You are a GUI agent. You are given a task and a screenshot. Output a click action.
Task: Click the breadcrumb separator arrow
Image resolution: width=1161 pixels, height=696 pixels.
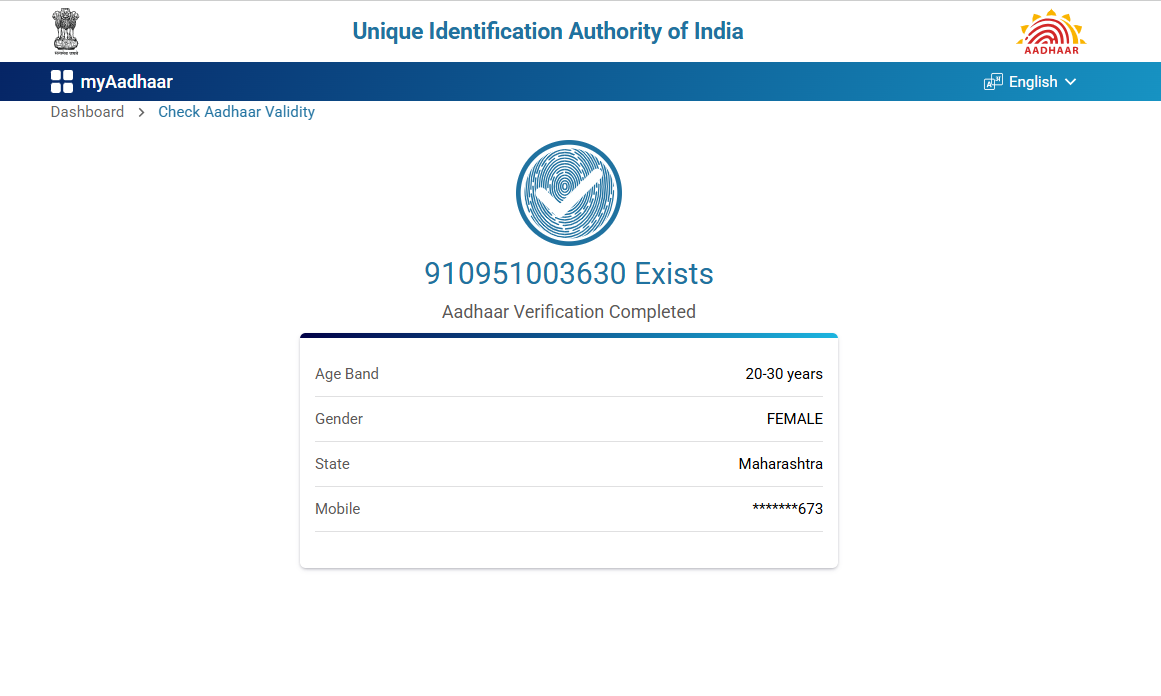[141, 113]
